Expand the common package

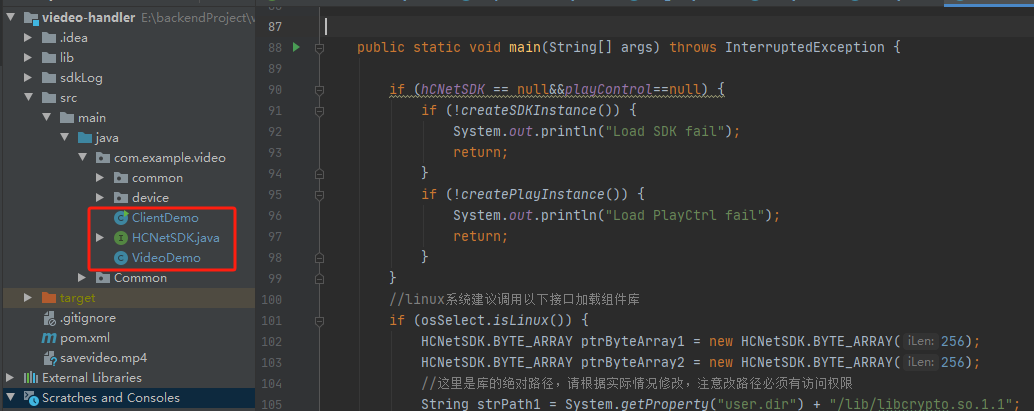pyautogui.click(x=100, y=177)
